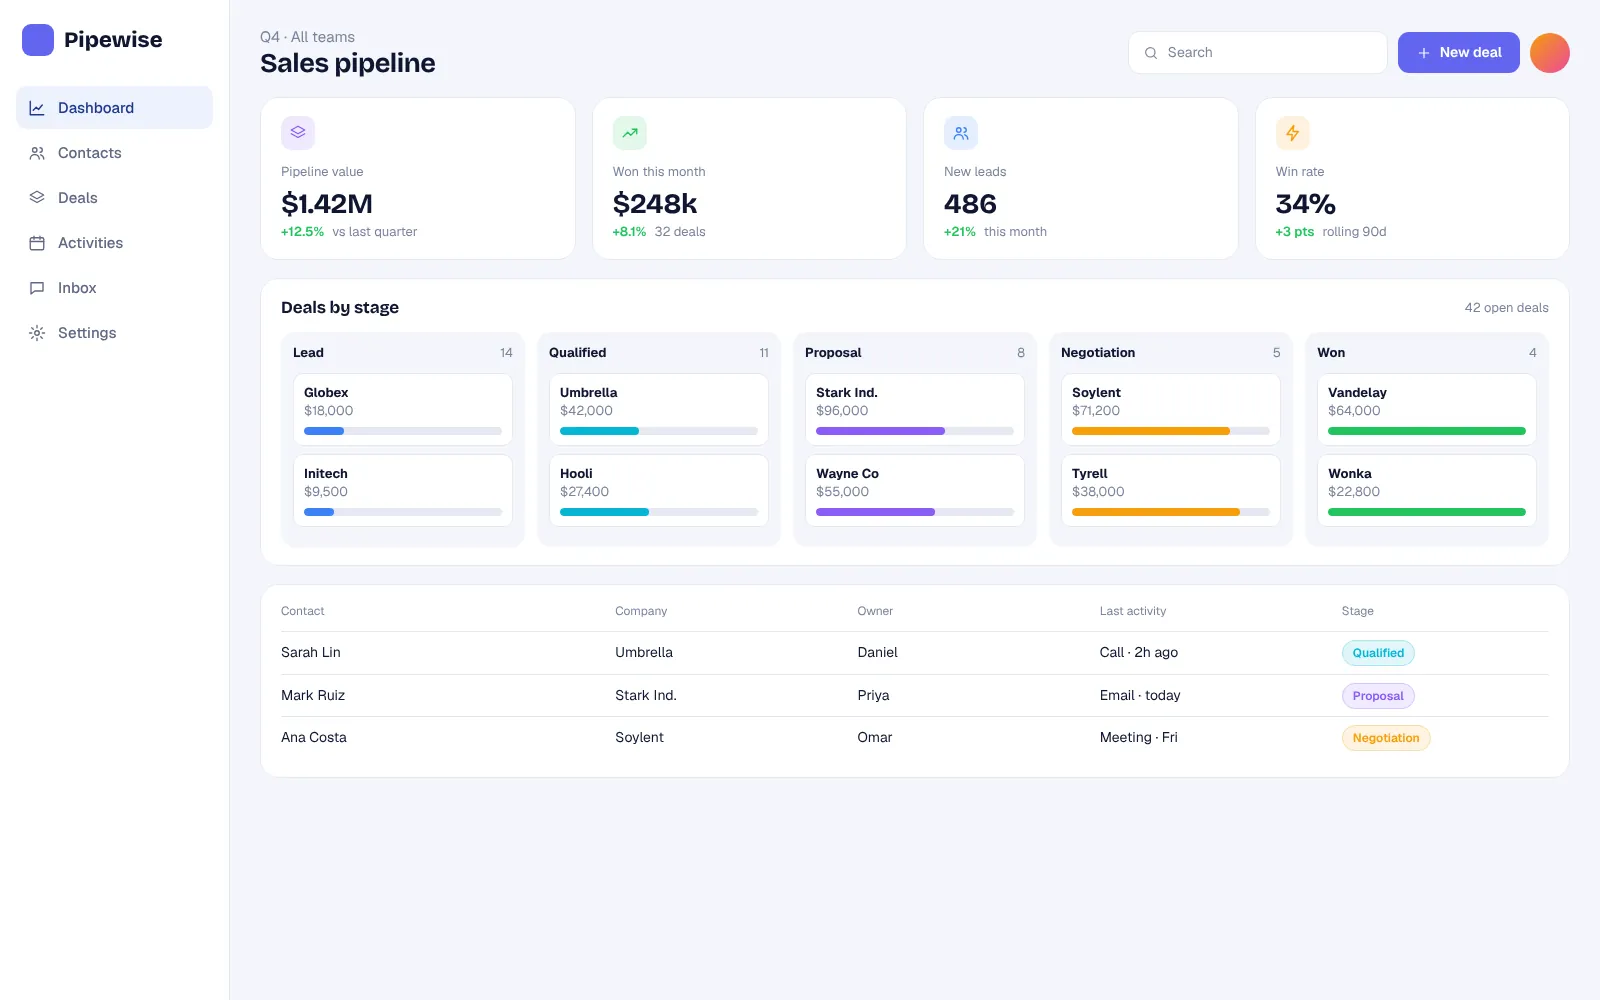Click the Umbrella company cell in table
Viewport: 1600px width, 1000px height.
[644, 653]
